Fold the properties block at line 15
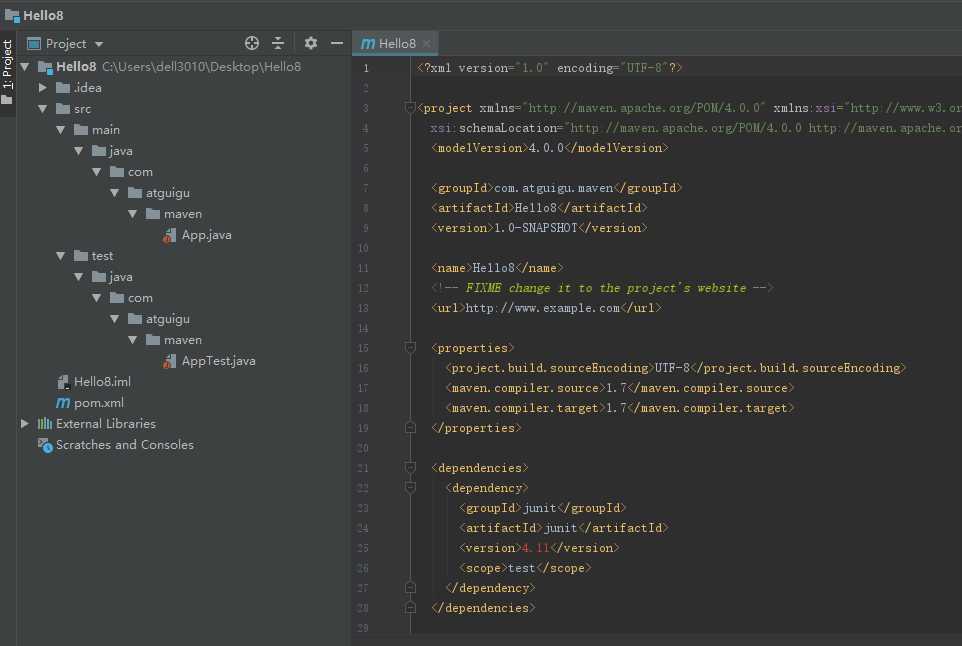The width and height of the screenshot is (962, 646). (x=410, y=348)
